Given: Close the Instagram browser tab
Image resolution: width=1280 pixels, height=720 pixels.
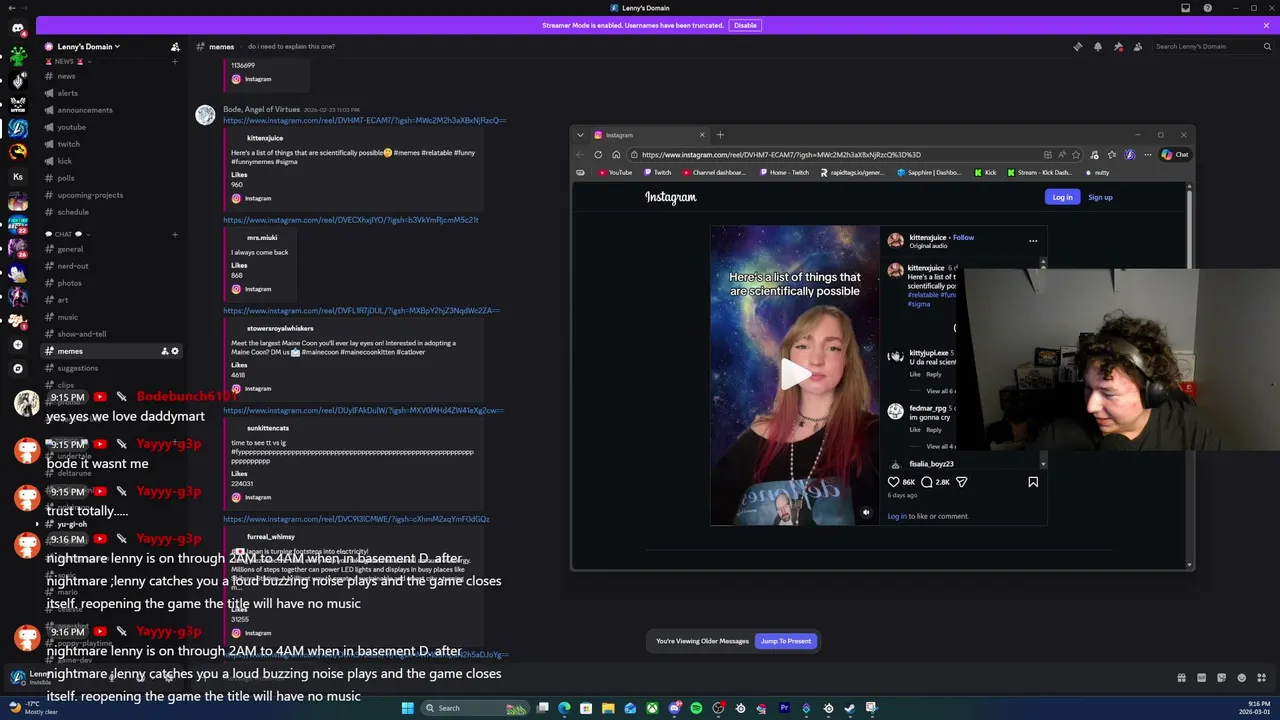Looking at the screenshot, I should click(702, 135).
